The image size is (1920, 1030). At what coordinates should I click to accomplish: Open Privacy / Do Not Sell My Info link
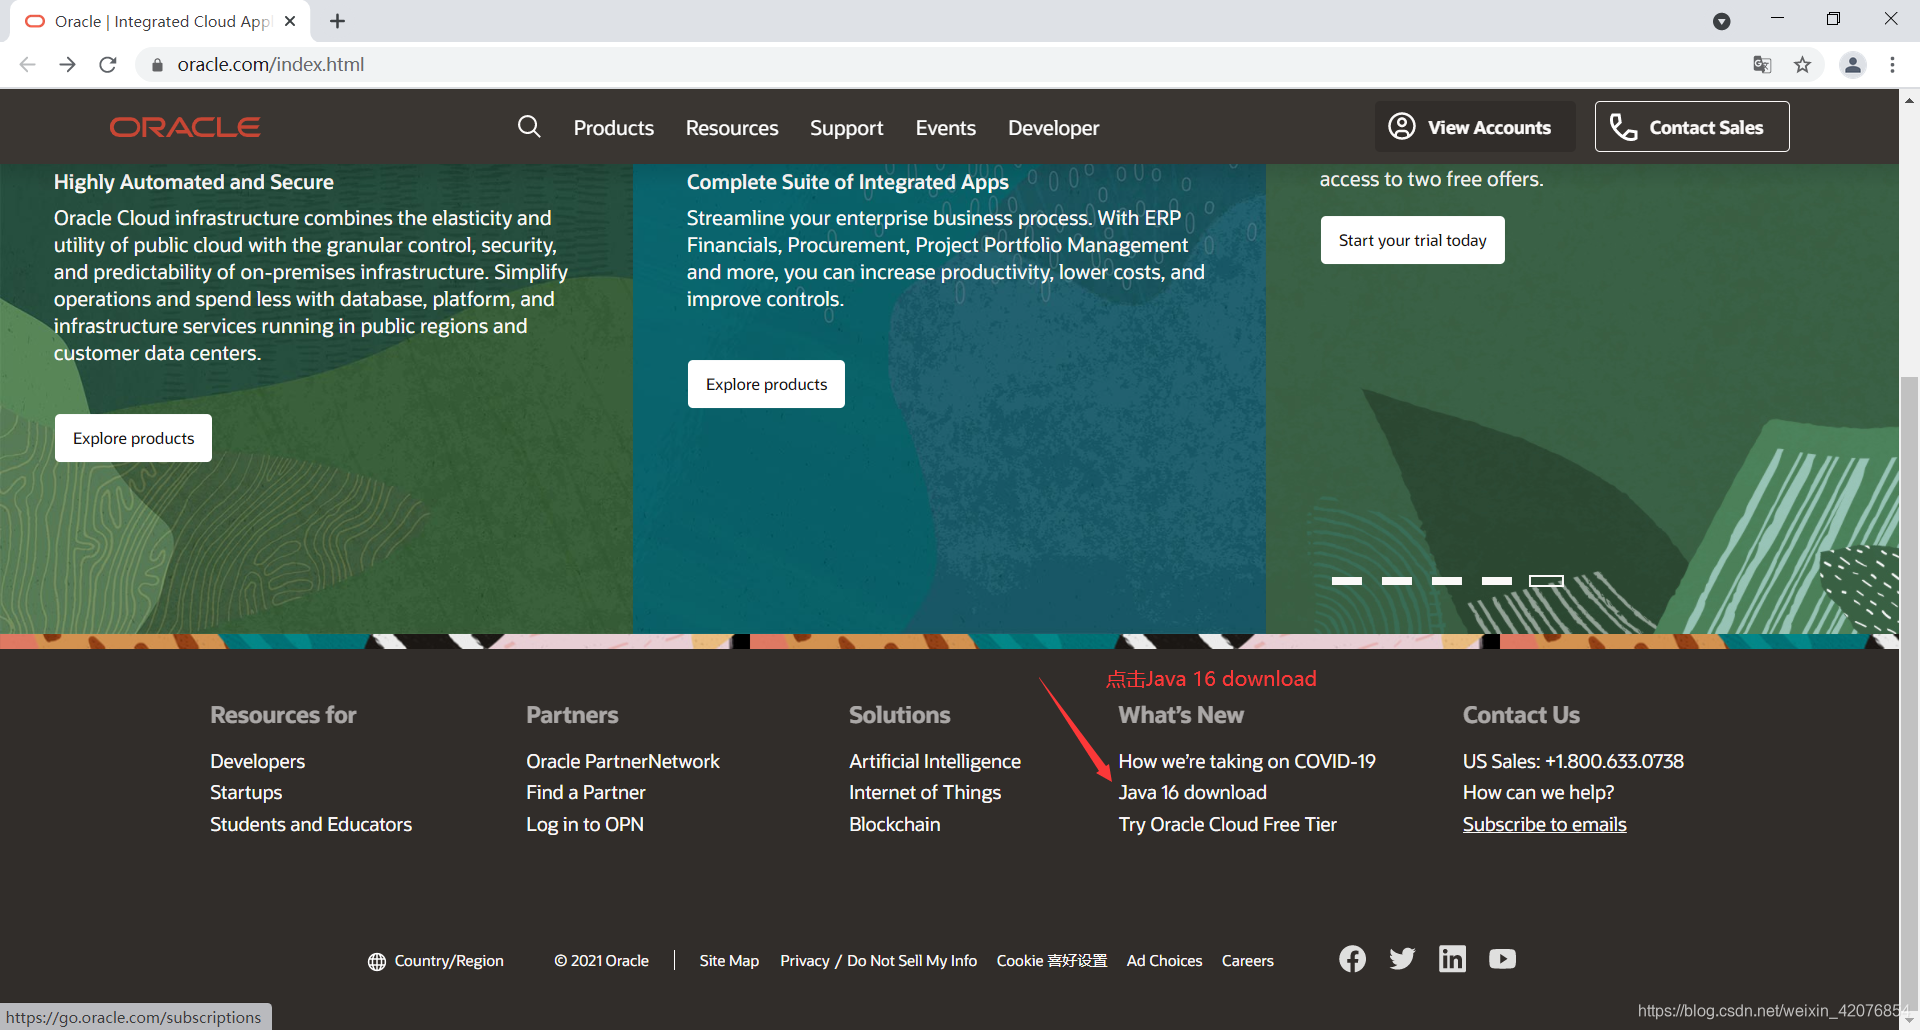(x=878, y=961)
